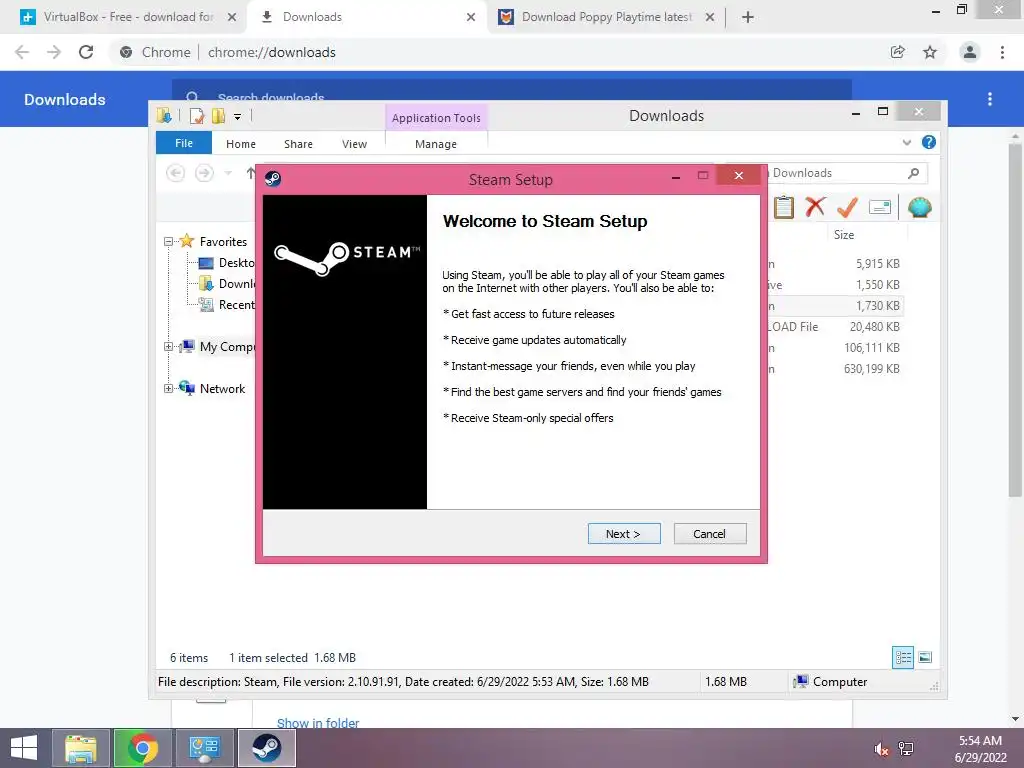1024x768 pixels.
Task: Click the Steam icon in Setup title bar
Action: point(273,178)
